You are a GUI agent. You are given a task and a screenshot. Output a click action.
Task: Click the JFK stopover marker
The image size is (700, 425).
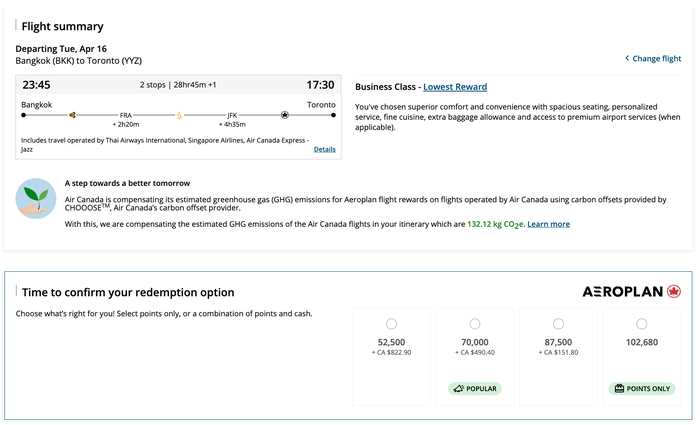[232, 115]
